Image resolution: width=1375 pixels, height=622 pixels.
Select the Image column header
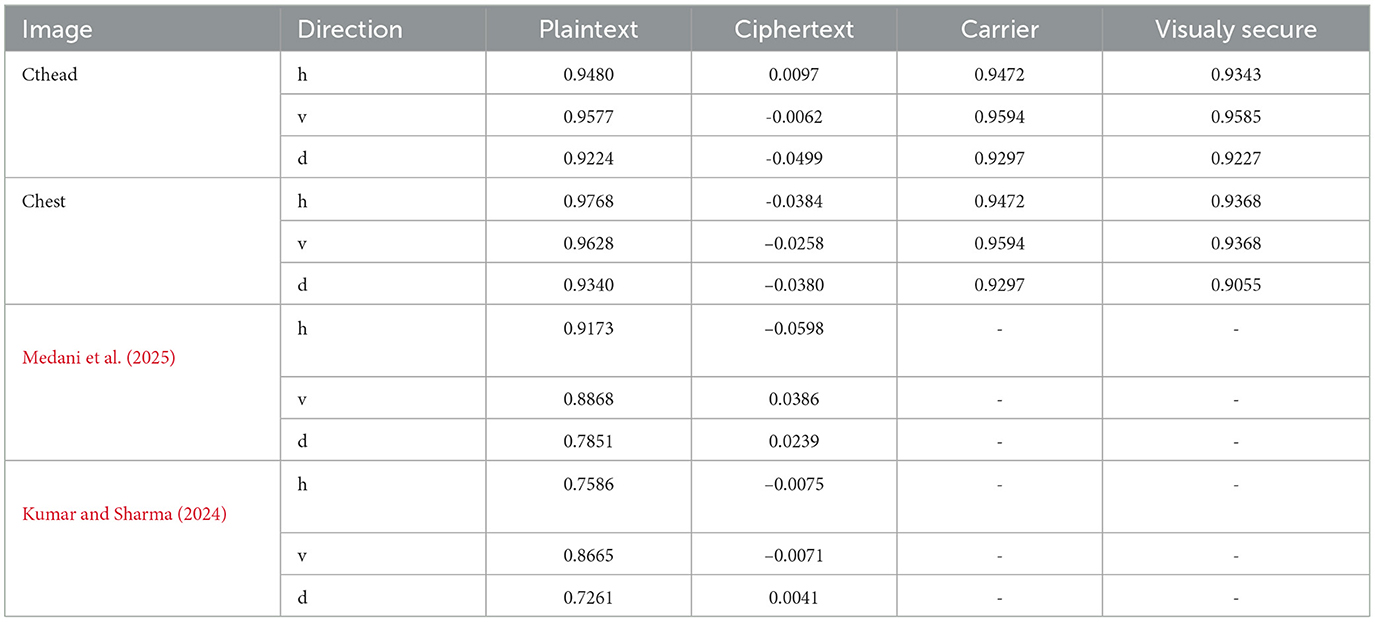coord(57,29)
